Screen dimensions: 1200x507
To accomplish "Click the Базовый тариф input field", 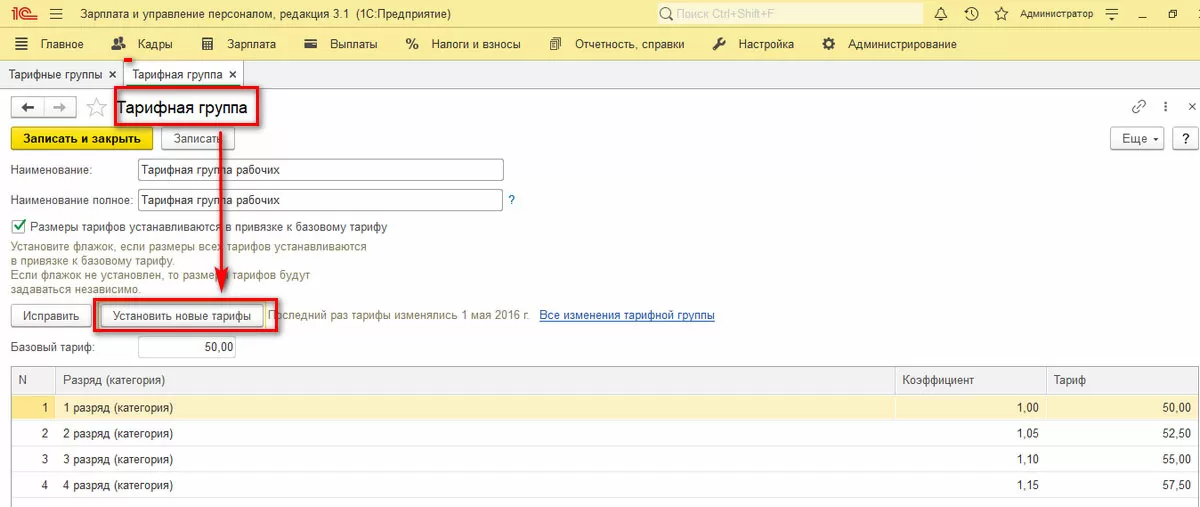I will (187, 347).
